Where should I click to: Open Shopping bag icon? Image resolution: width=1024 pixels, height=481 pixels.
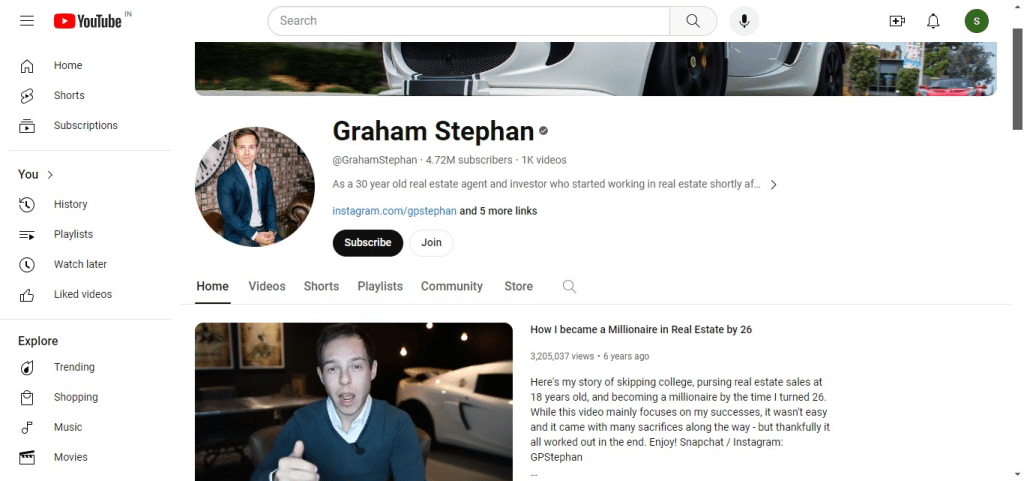(27, 397)
